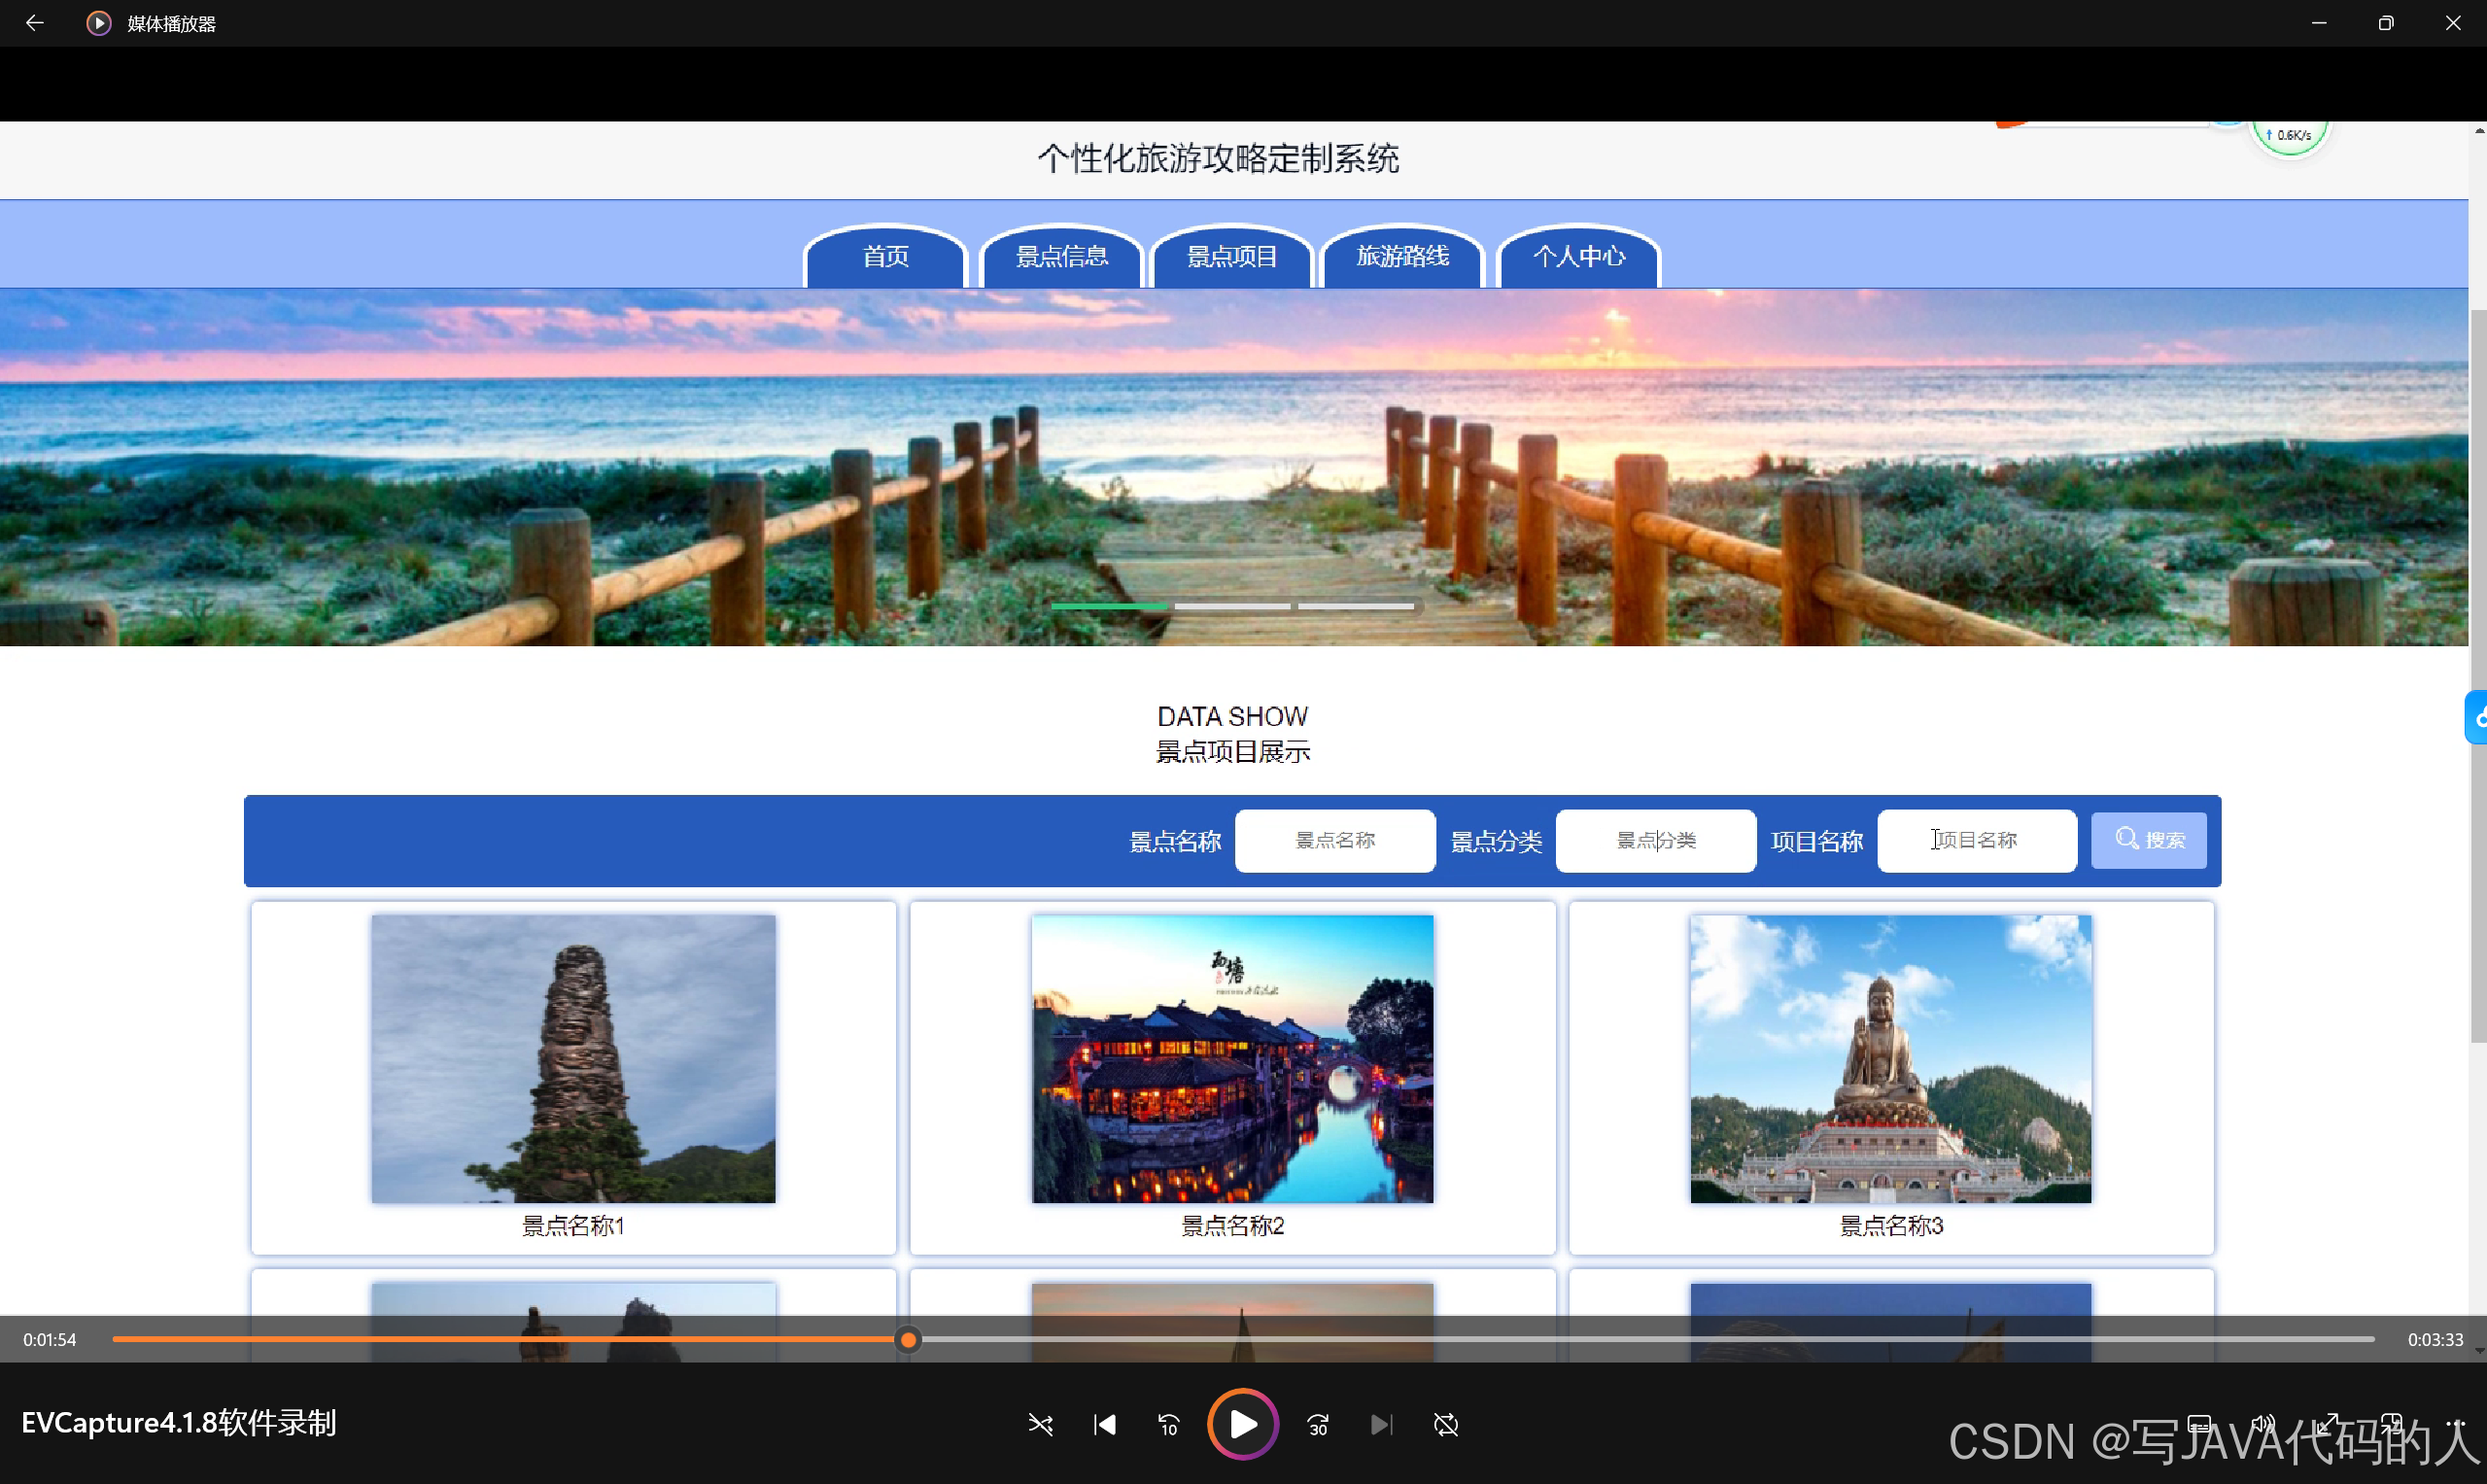Focus the 景点名称 input field
2487x1484 pixels.
(x=1334, y=840)
